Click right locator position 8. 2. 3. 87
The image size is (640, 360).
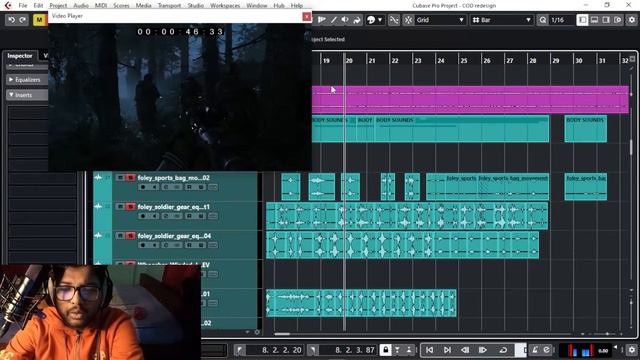coord(355,350)
